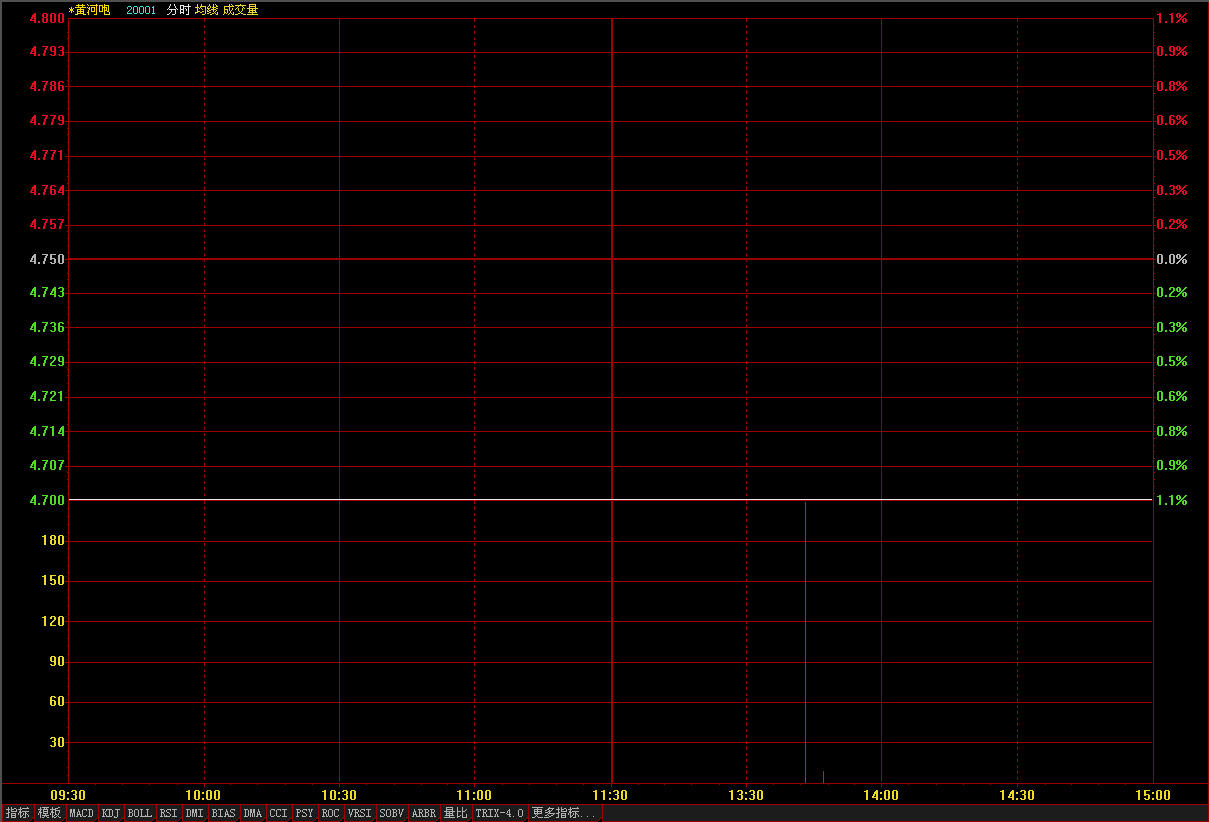
Task: Switch to the KDJ indicator tab
Action: click(x=111, y=813)
